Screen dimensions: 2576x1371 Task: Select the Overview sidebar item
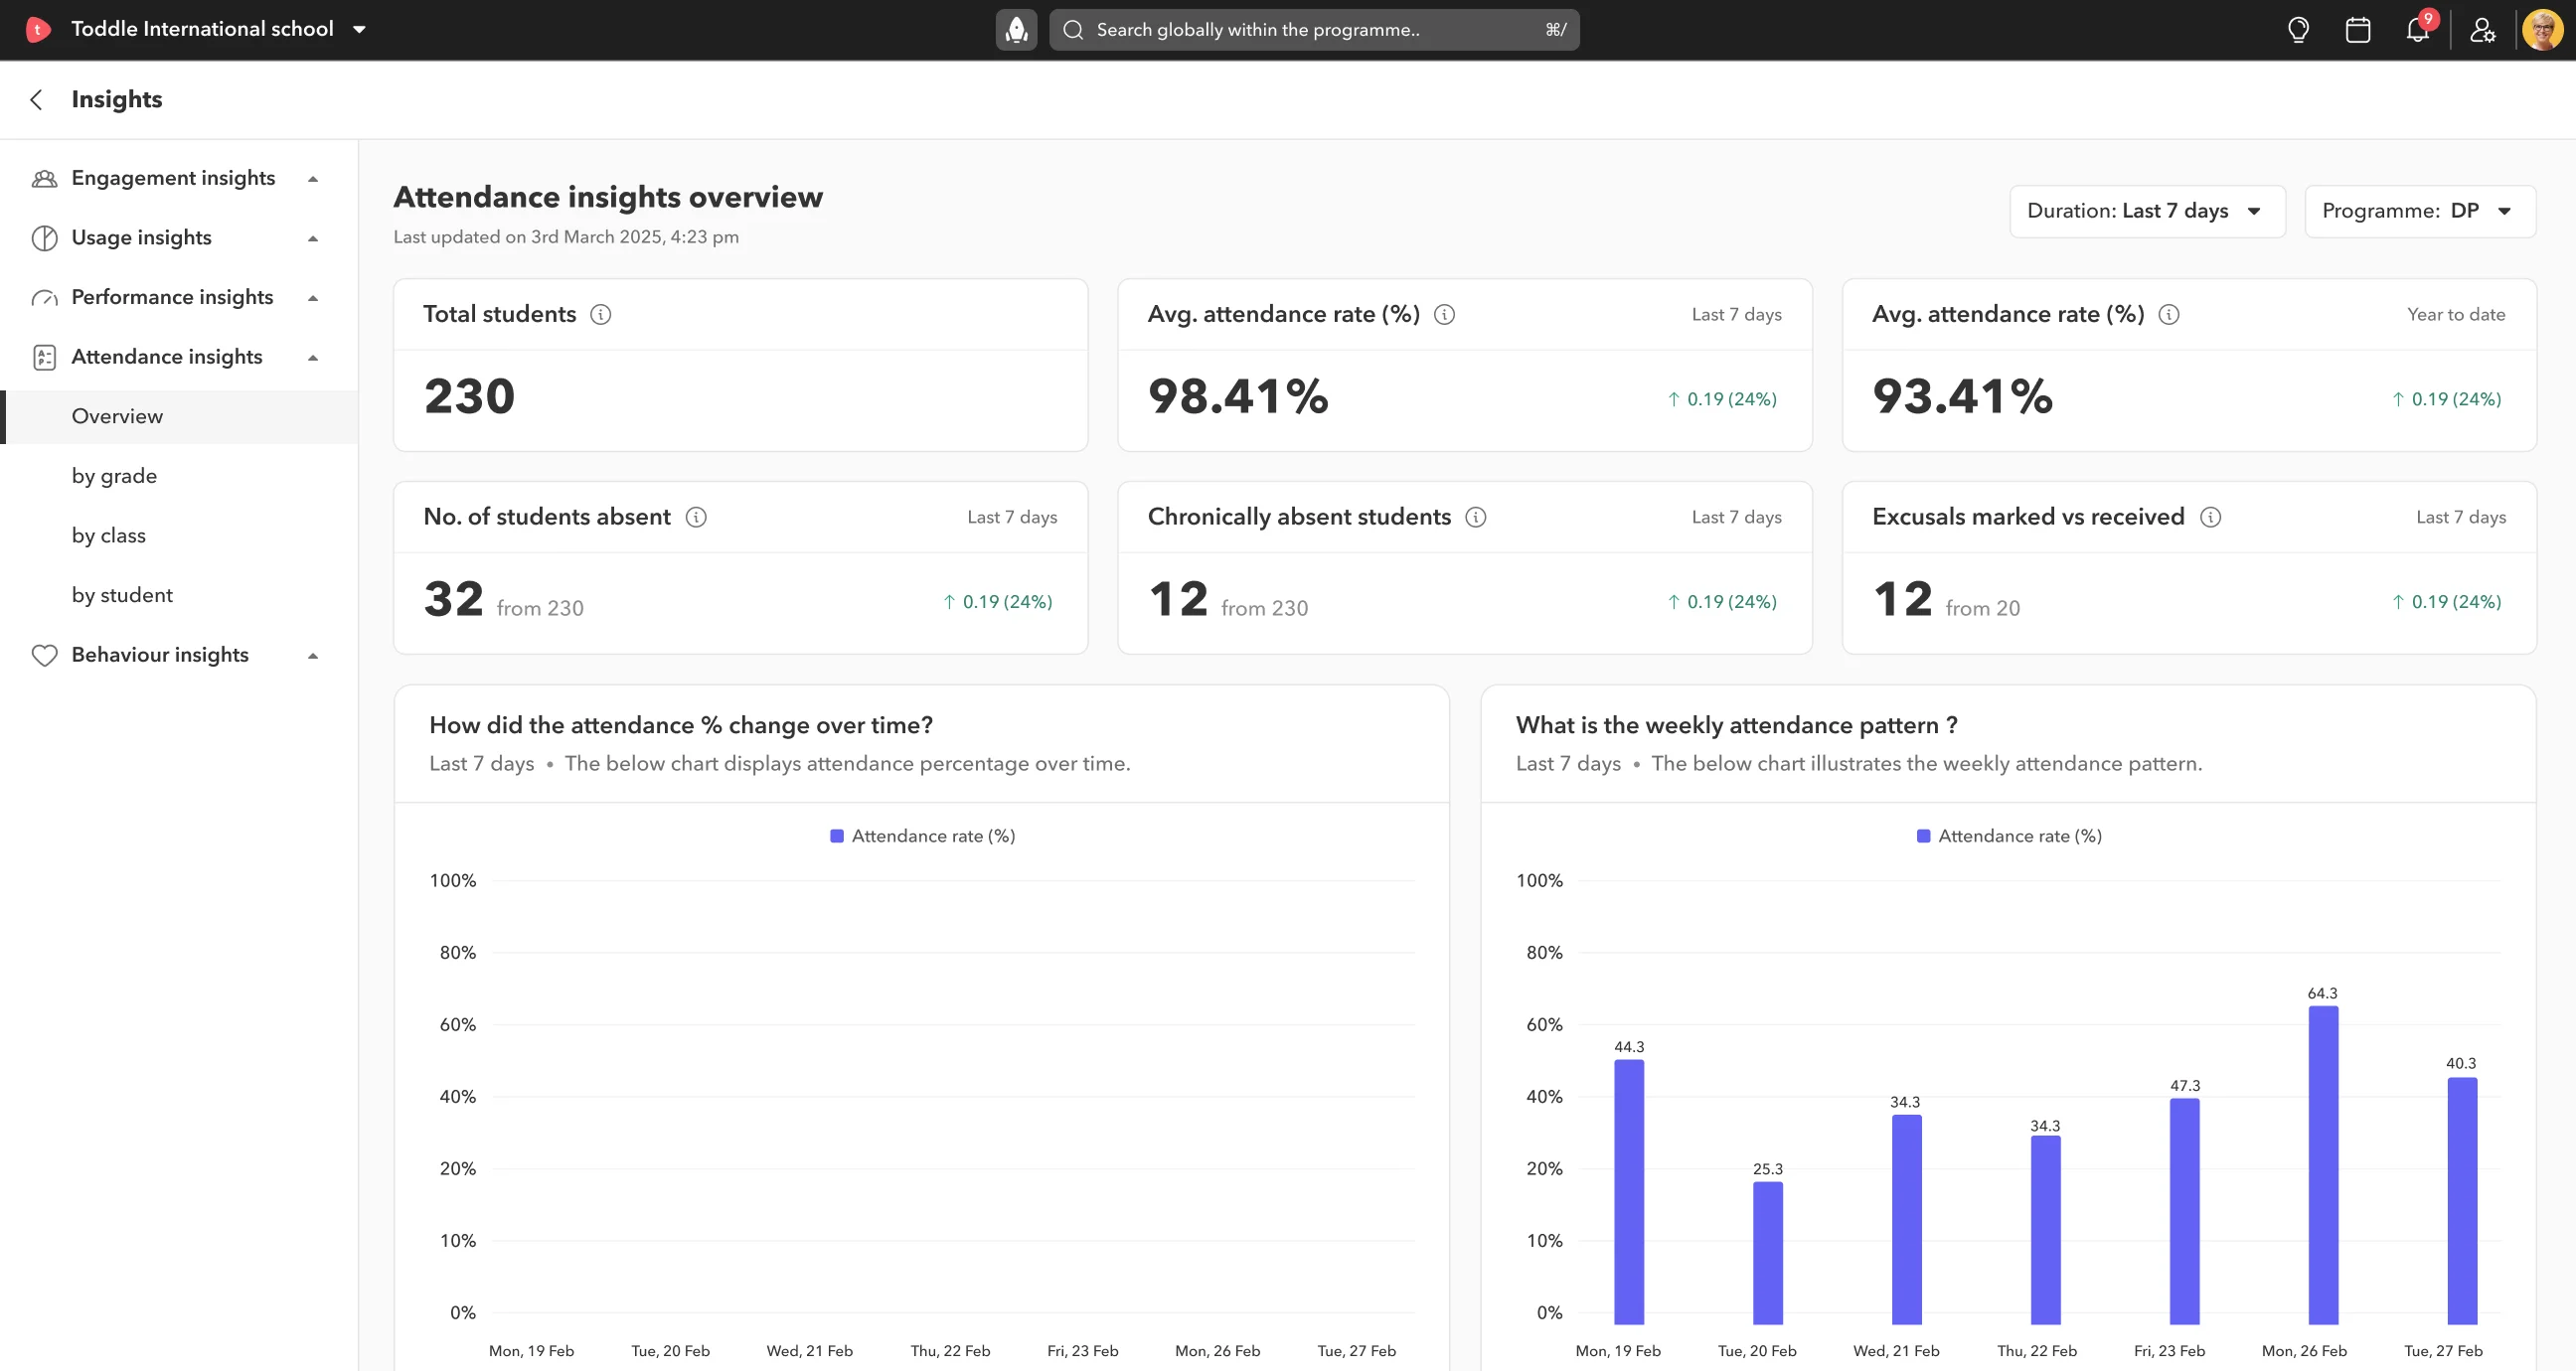(181, 417)
